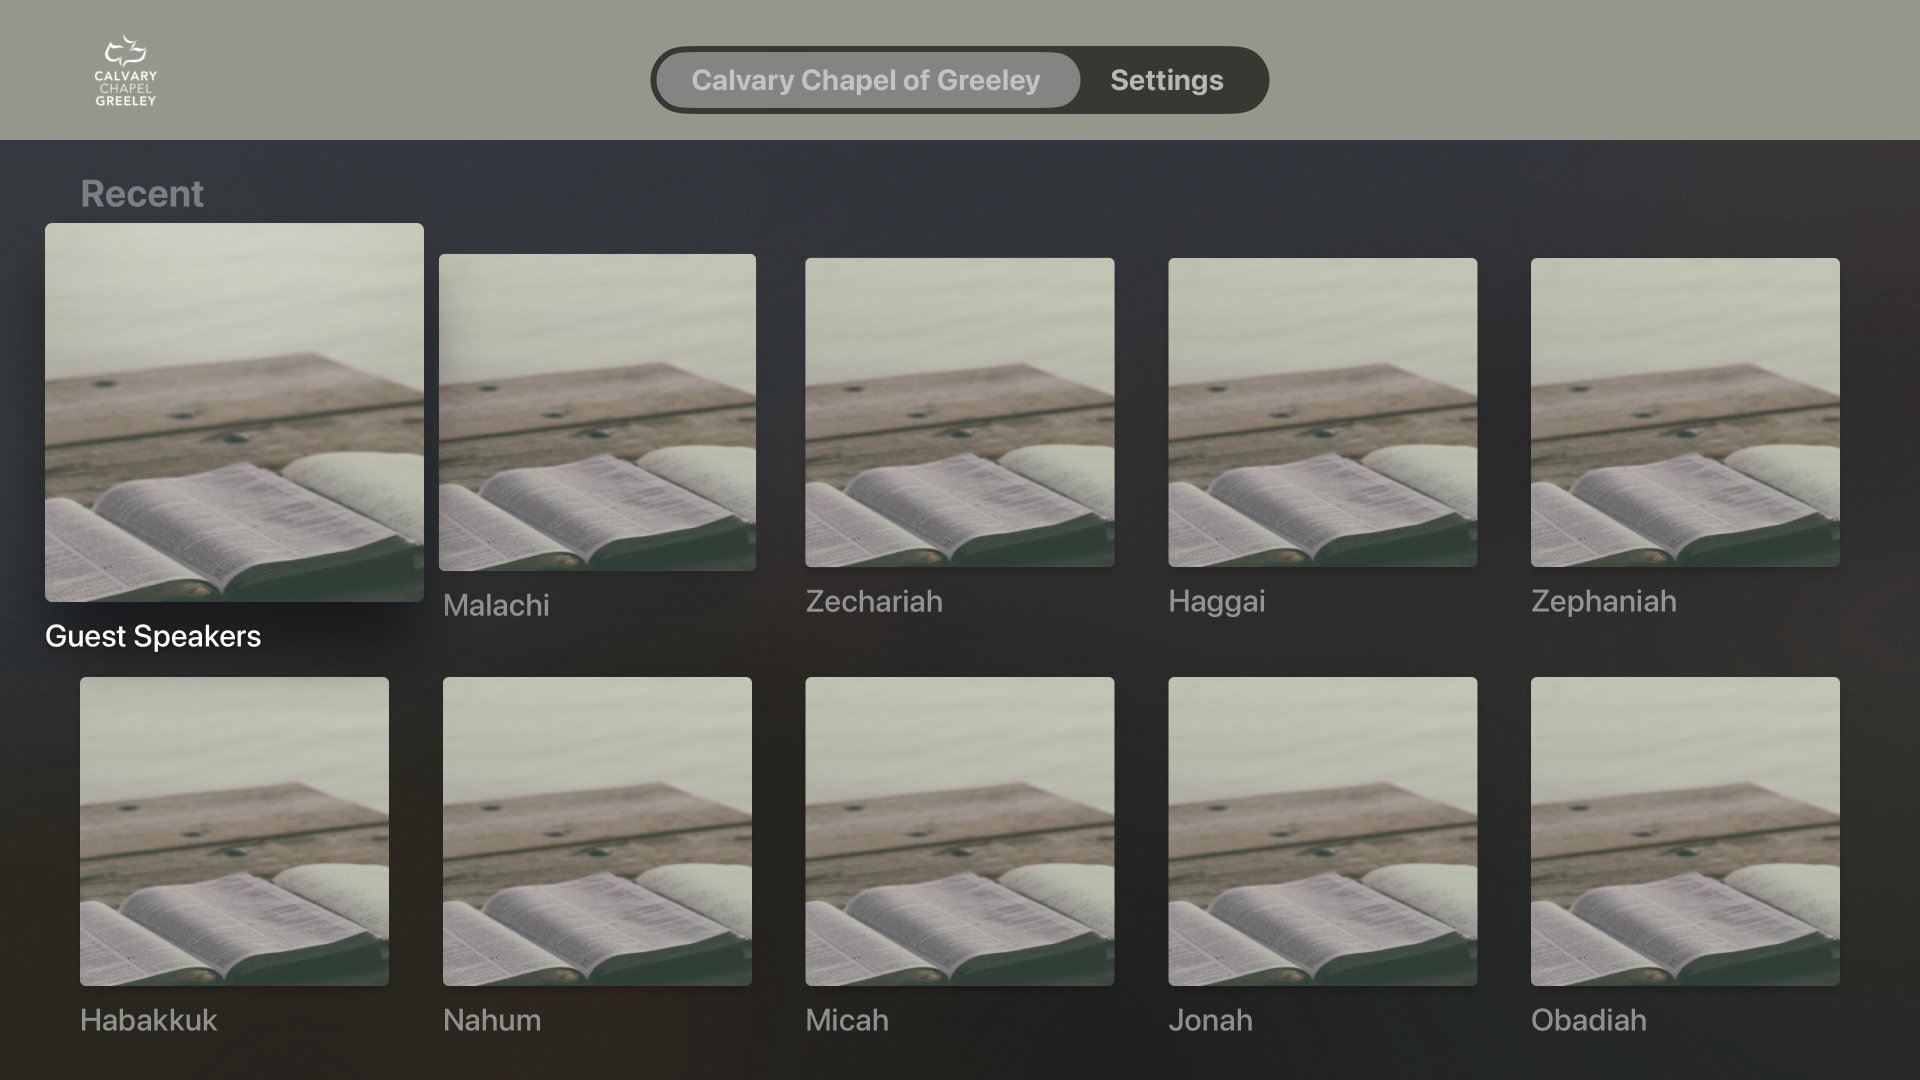Click the Guest Speakers title text
Image resolution: width=1920 pixels, height=1080 pixels.
pyautogui.click(x=153, y=636)
